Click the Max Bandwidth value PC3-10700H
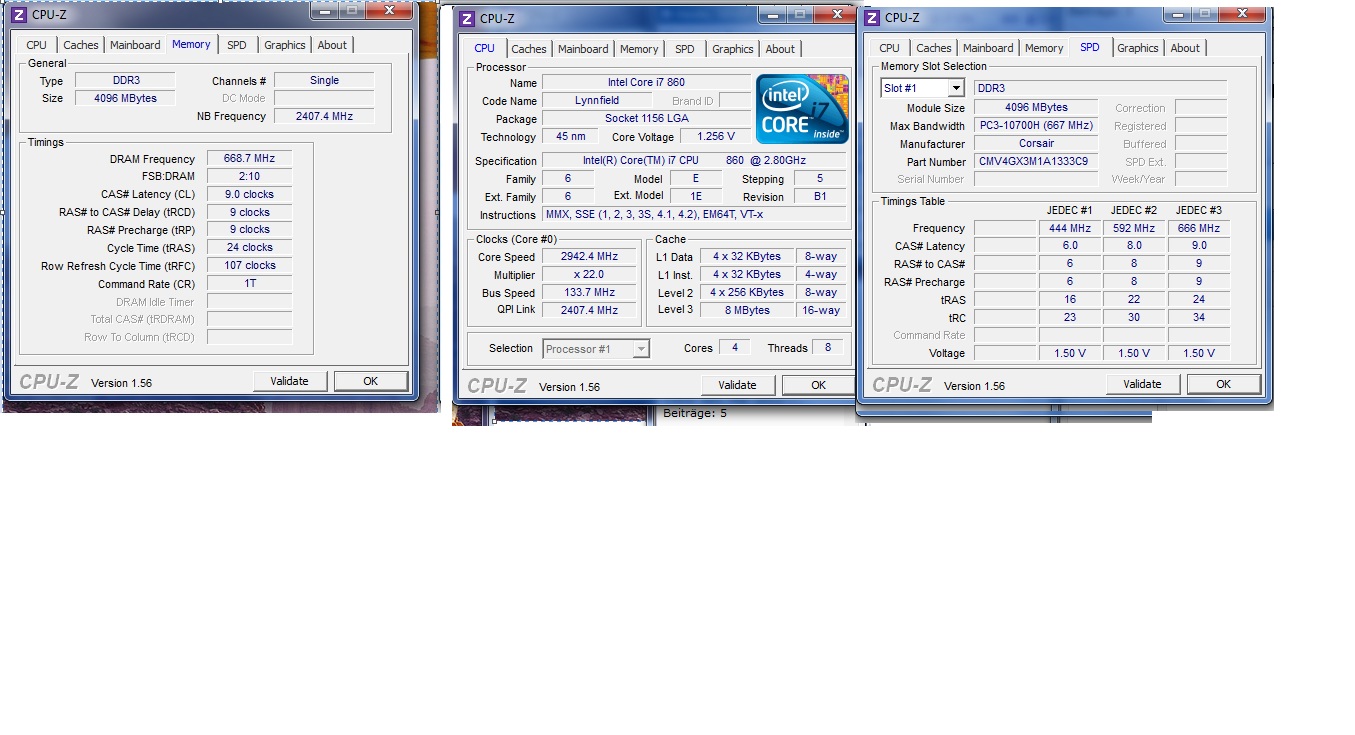 [x=1036, y=125]
